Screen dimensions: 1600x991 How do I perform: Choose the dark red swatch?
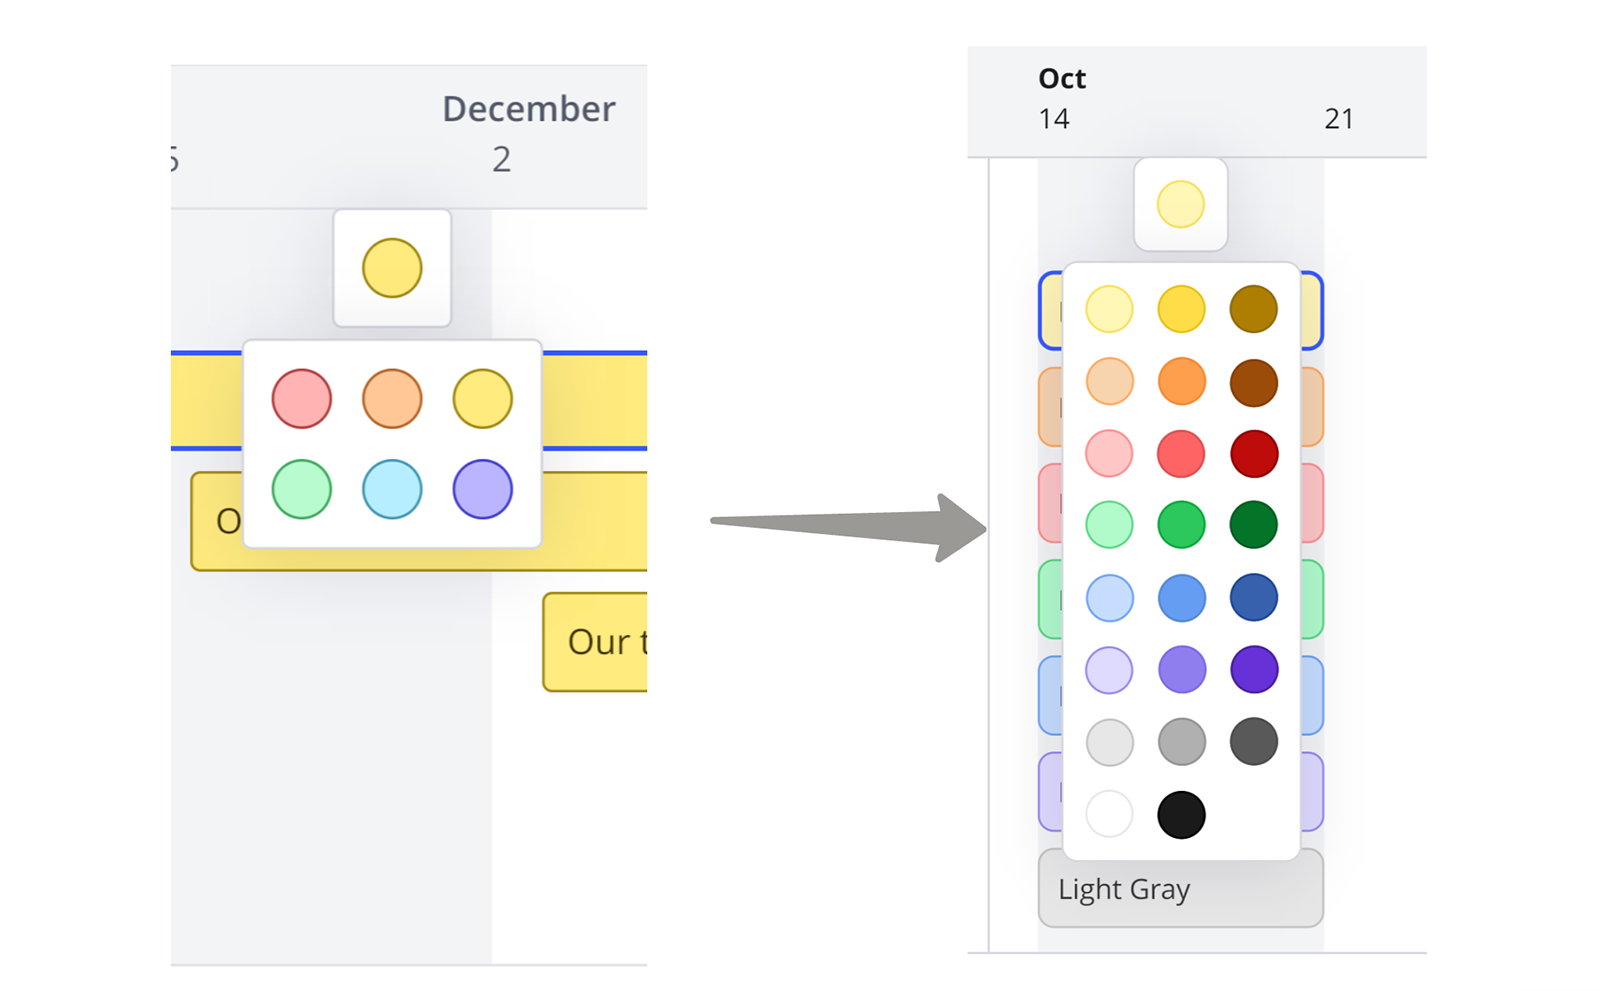(x=1253, y=453)
